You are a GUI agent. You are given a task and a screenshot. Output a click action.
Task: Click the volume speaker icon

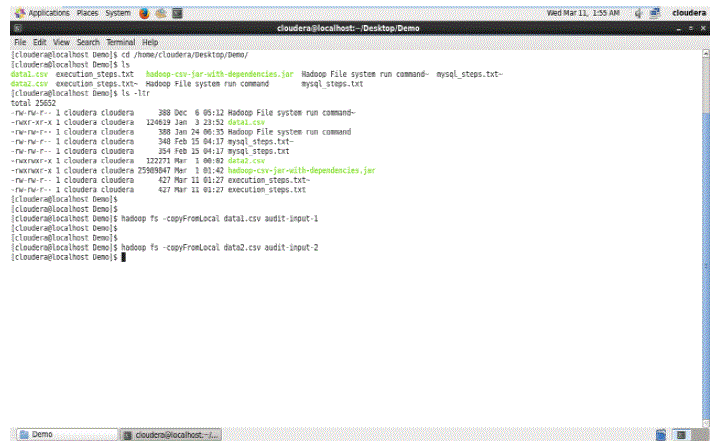point(638,12)
